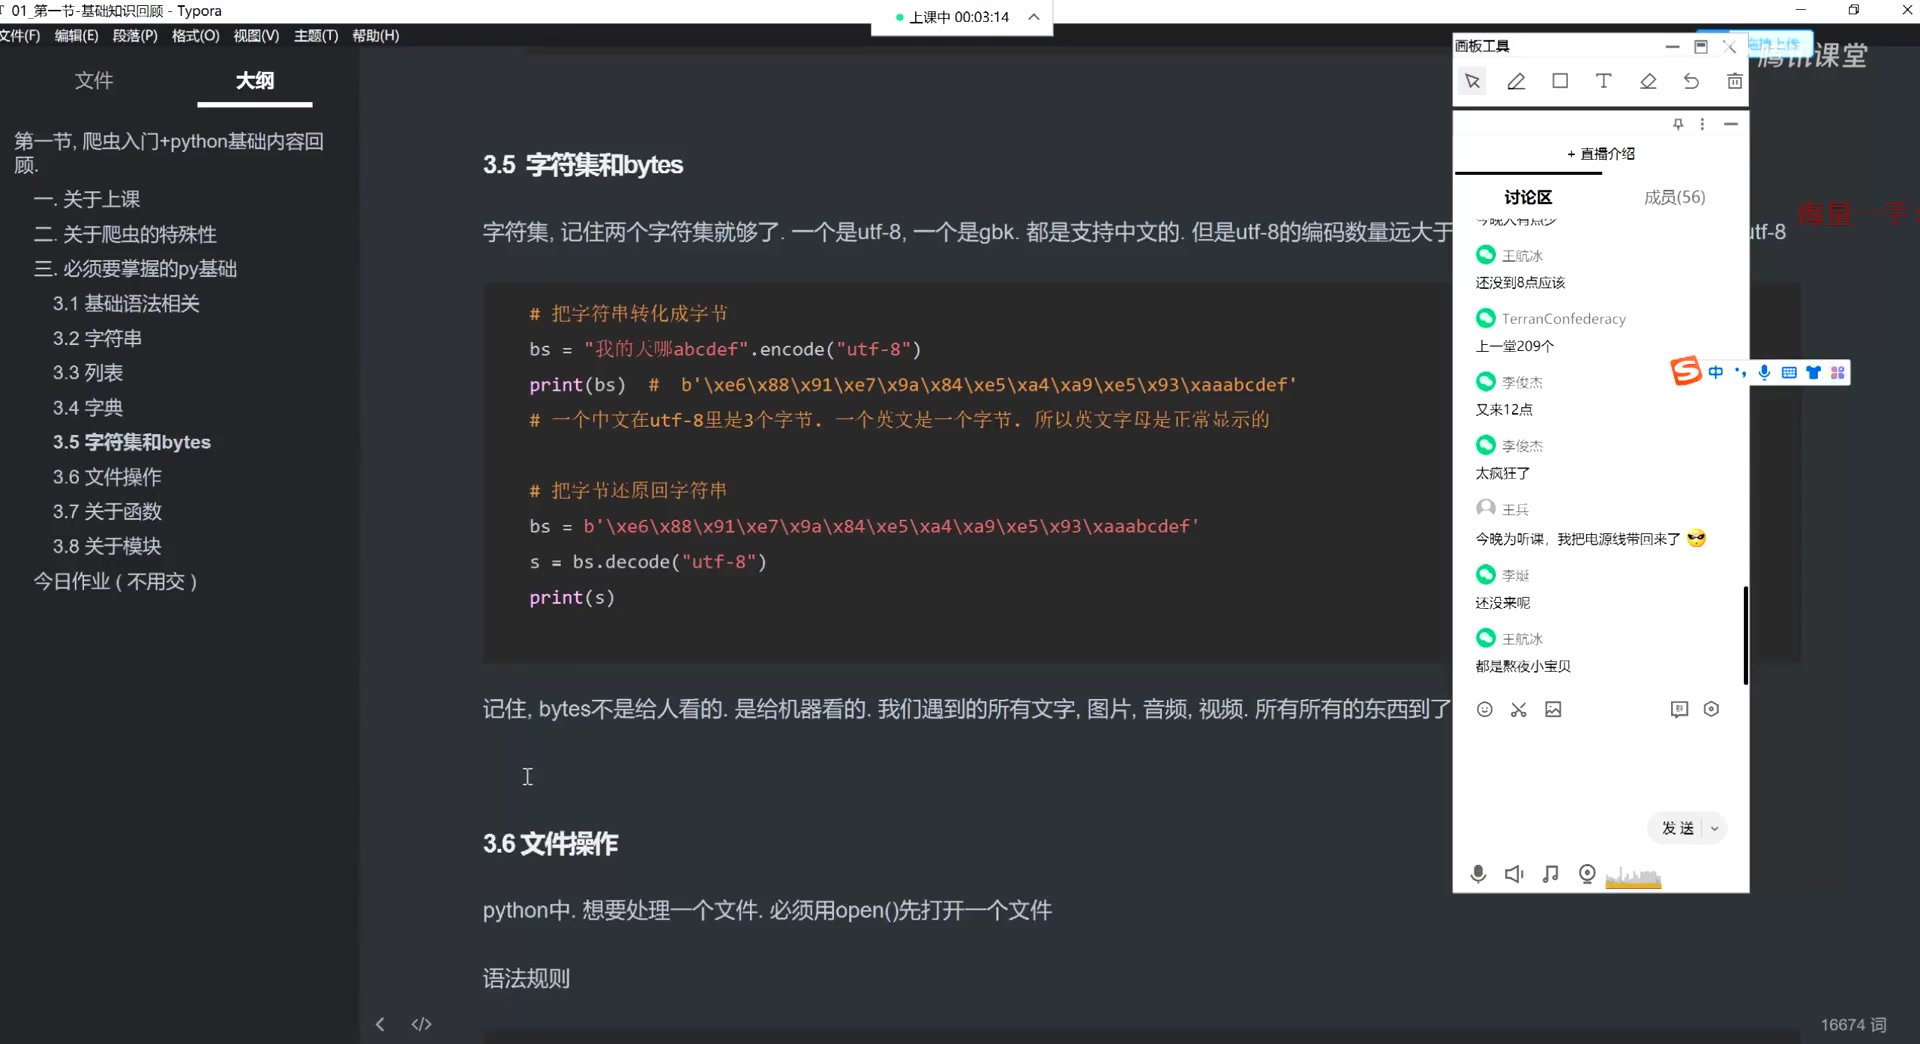The height and width of the screenshot is (1044, 1920).
Task: Jump to outline item 三. 必须要掌握的py基础
Action: pos(135,269)
